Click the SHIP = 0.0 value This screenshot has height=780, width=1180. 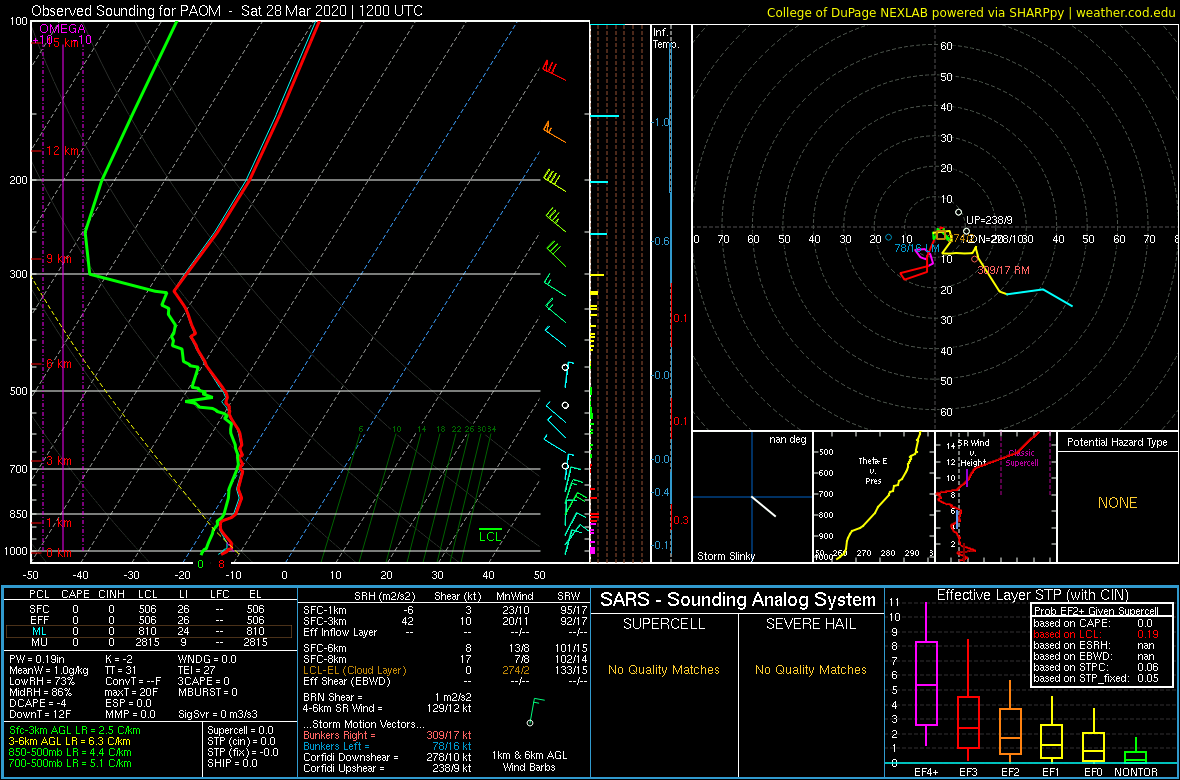(x=232, y=762)
